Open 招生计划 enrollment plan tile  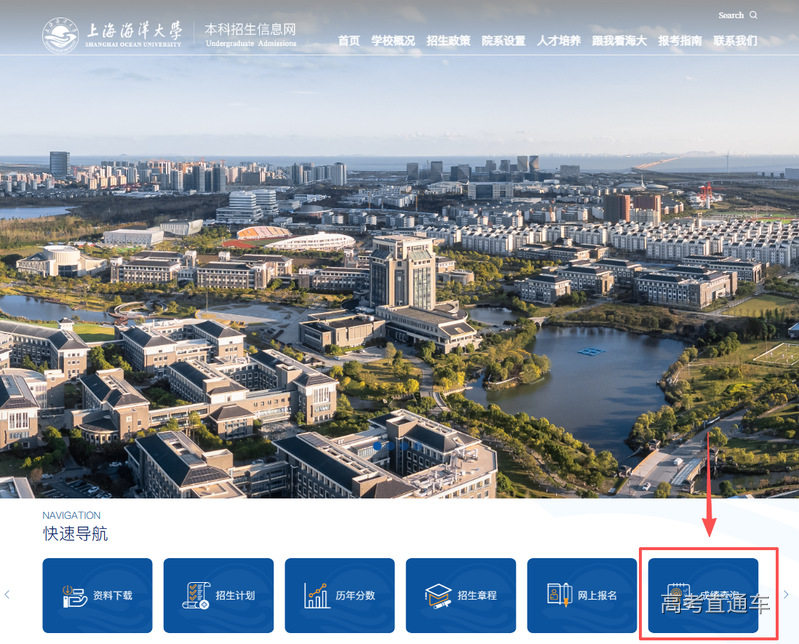(x=218, y=595)
